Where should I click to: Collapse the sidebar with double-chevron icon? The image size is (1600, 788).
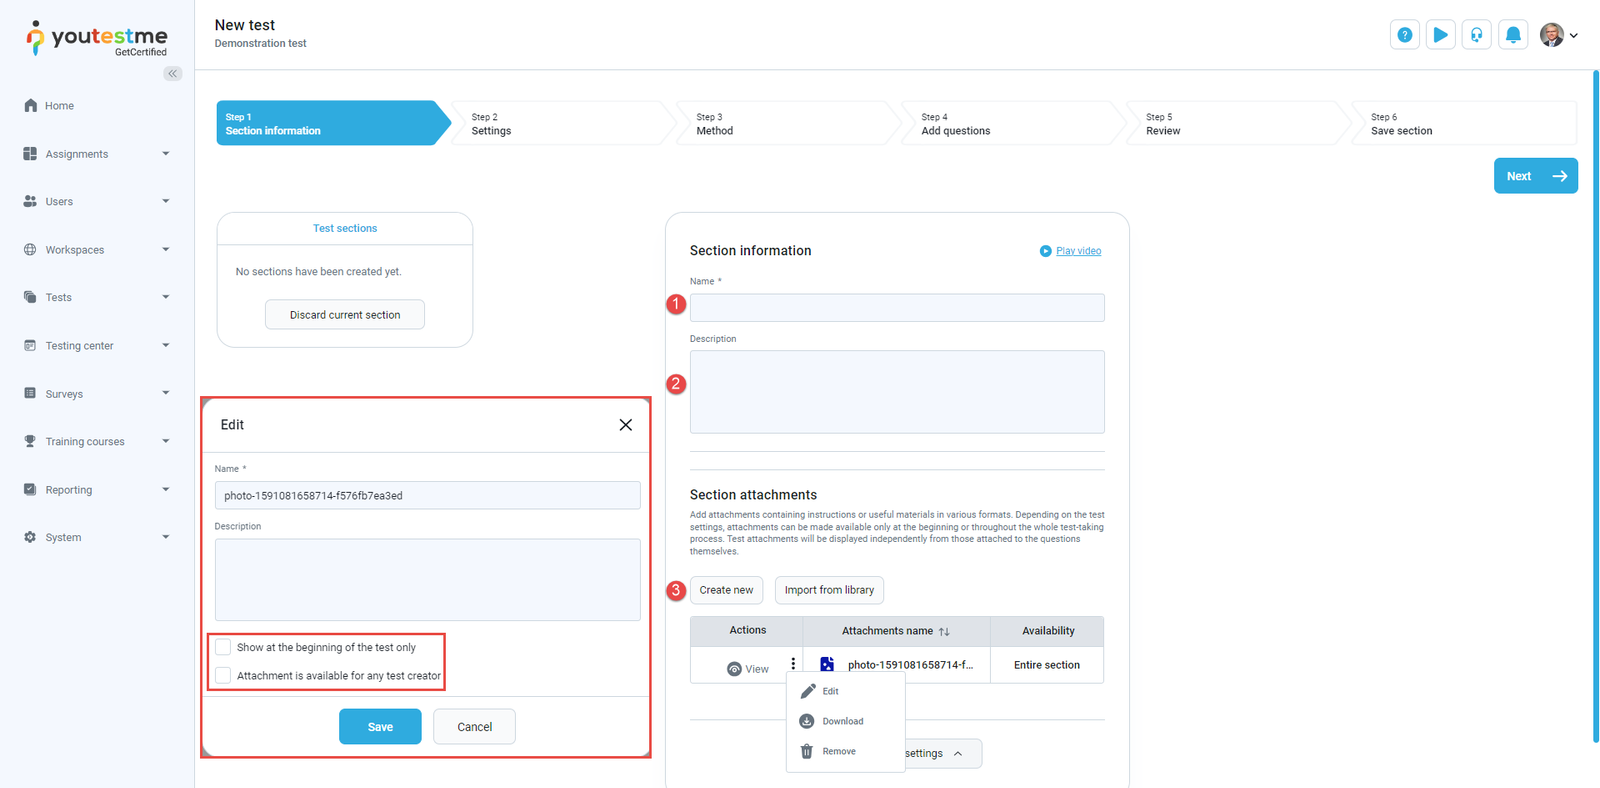point(172,73)
